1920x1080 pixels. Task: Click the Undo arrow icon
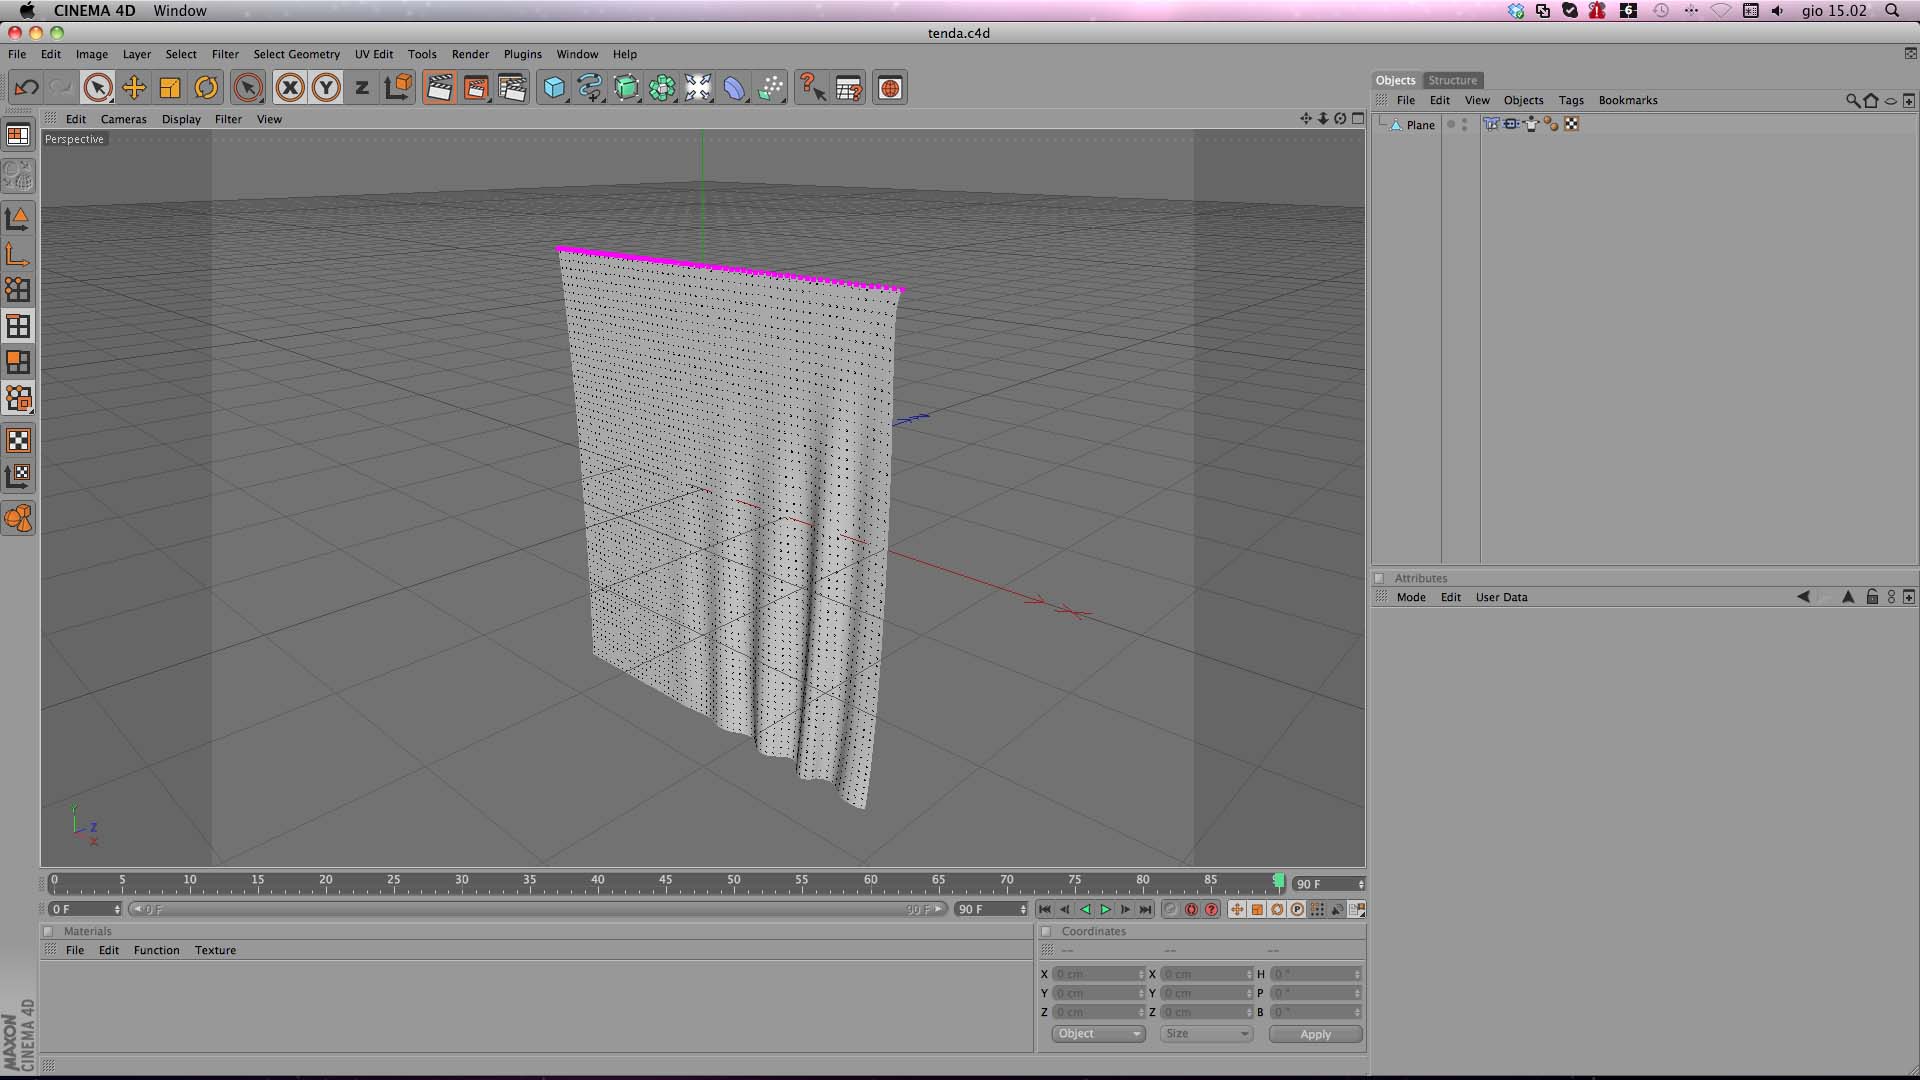tap(26, 88)
